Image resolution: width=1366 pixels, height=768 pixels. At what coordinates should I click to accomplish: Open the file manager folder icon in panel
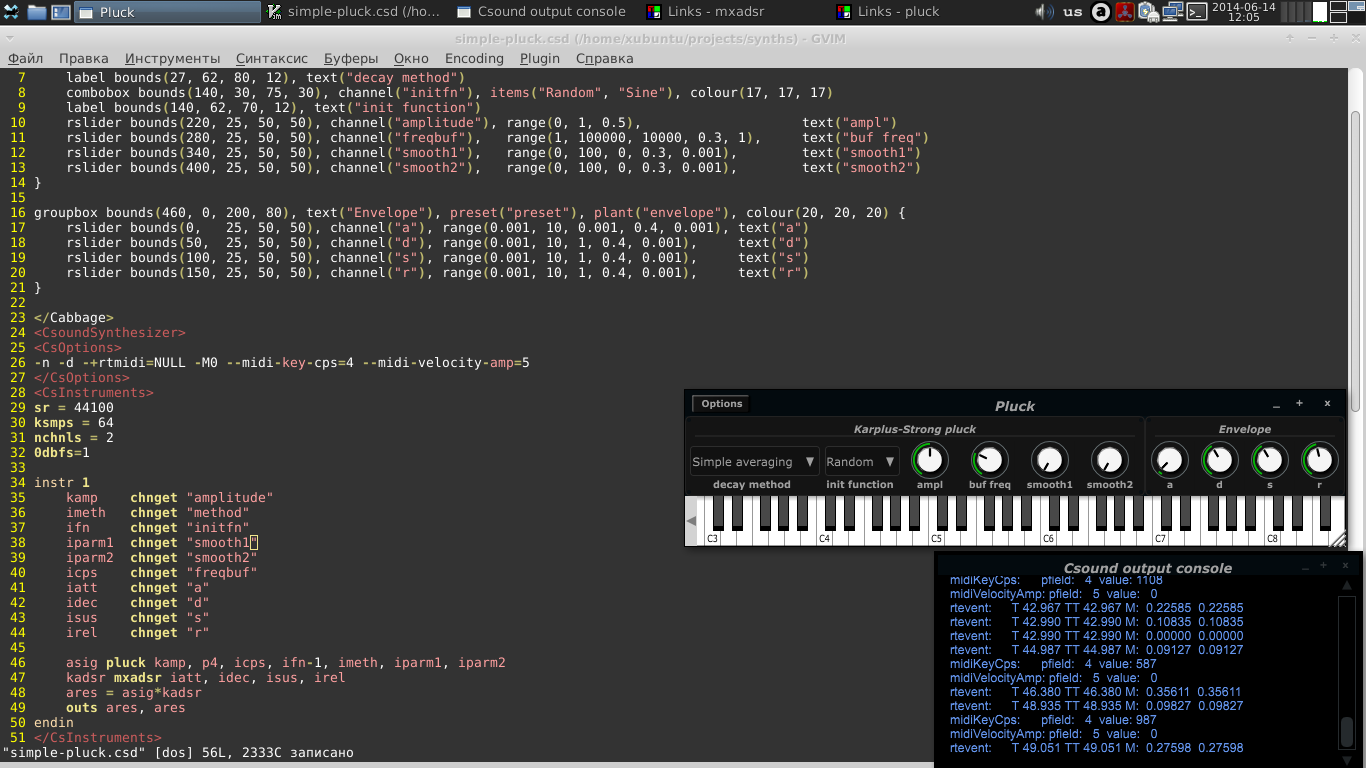pos(37,12)
